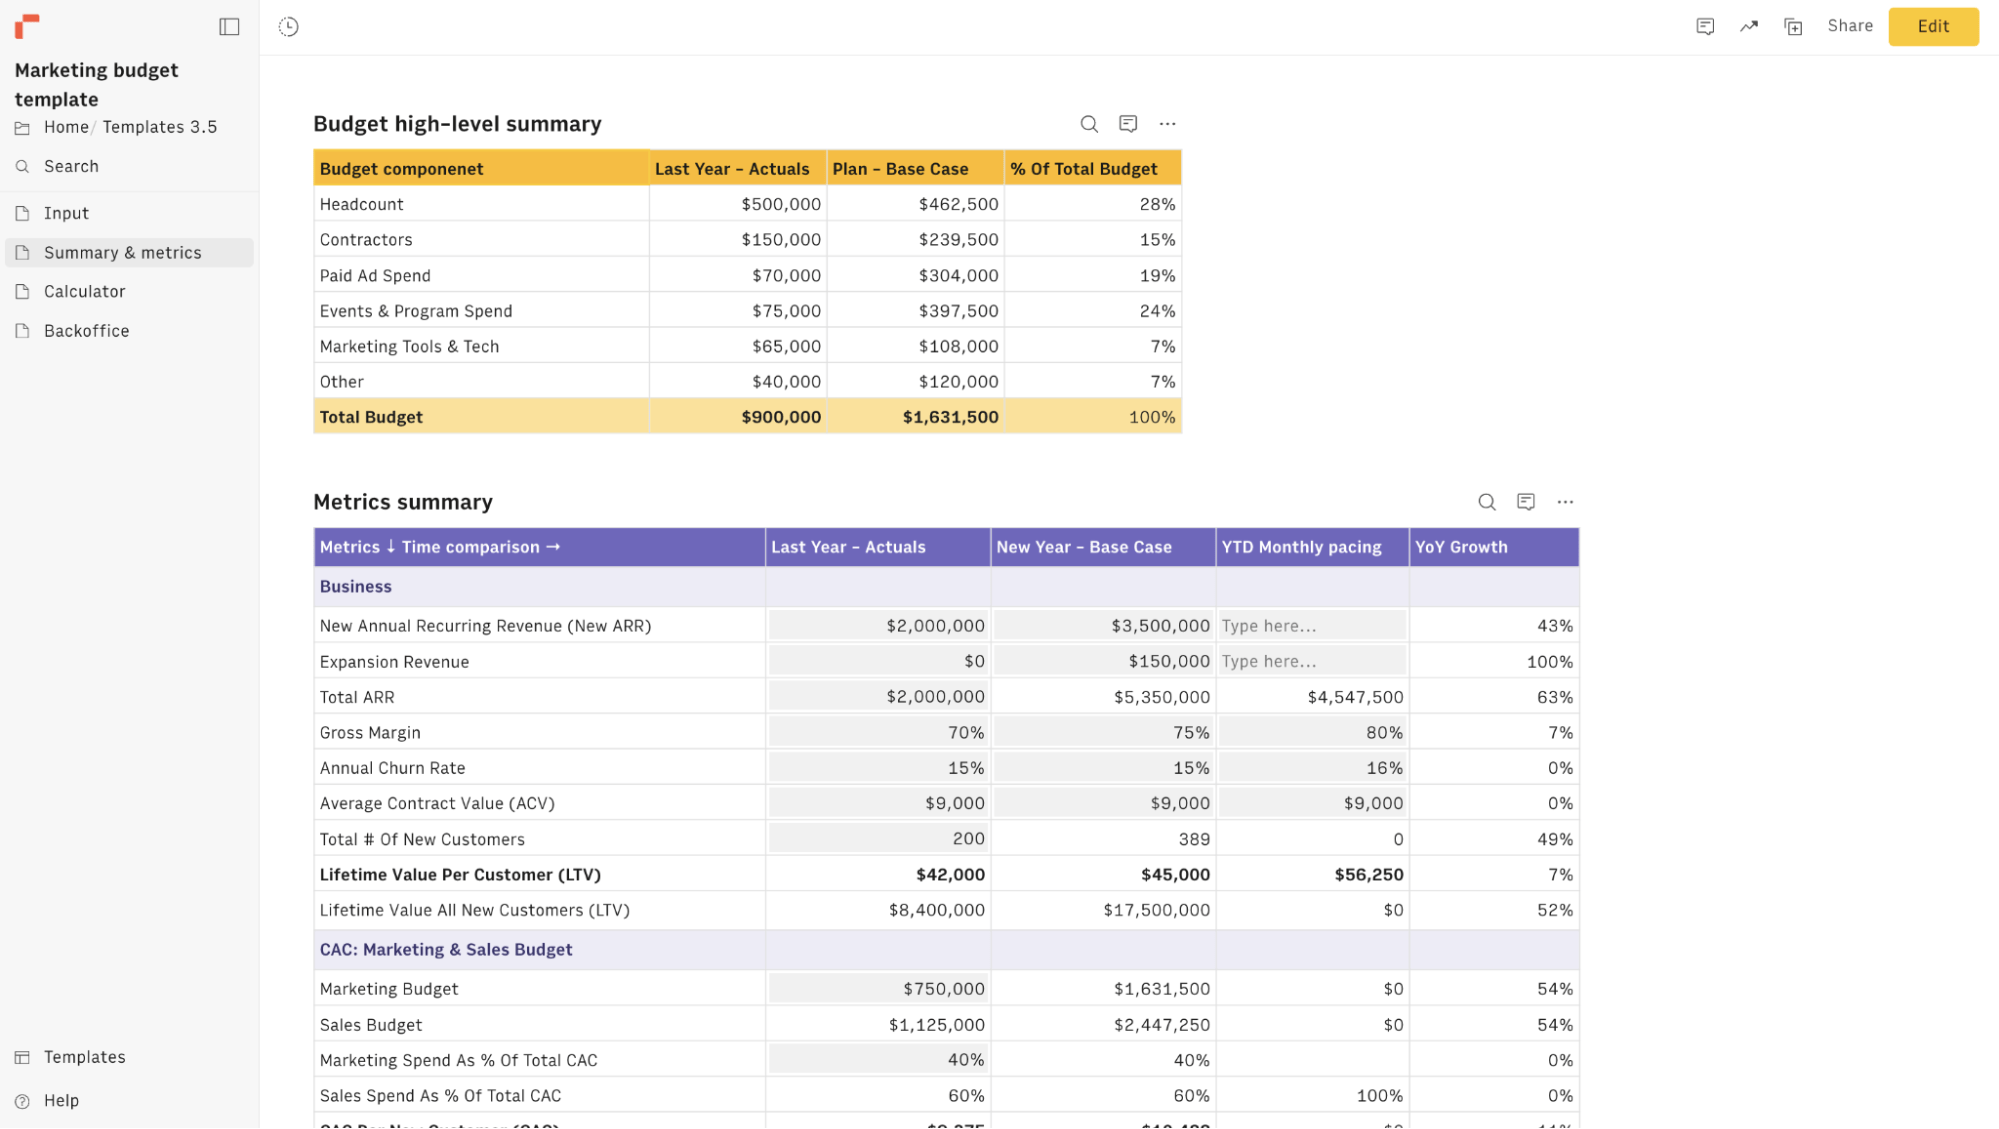The height and width of the screenshot is (1129, 1999).
Task: Click the Share button in top bar
Action: point(1849,25)
